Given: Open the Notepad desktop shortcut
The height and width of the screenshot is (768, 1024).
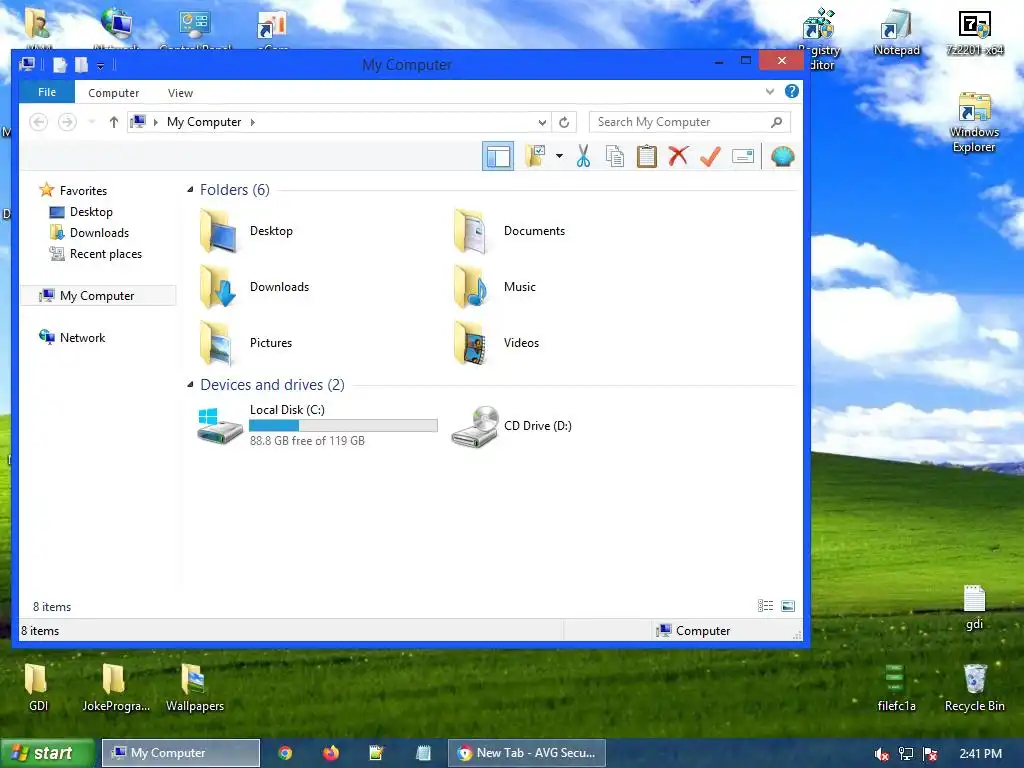Looking at the screenshot, I should 896,33.
